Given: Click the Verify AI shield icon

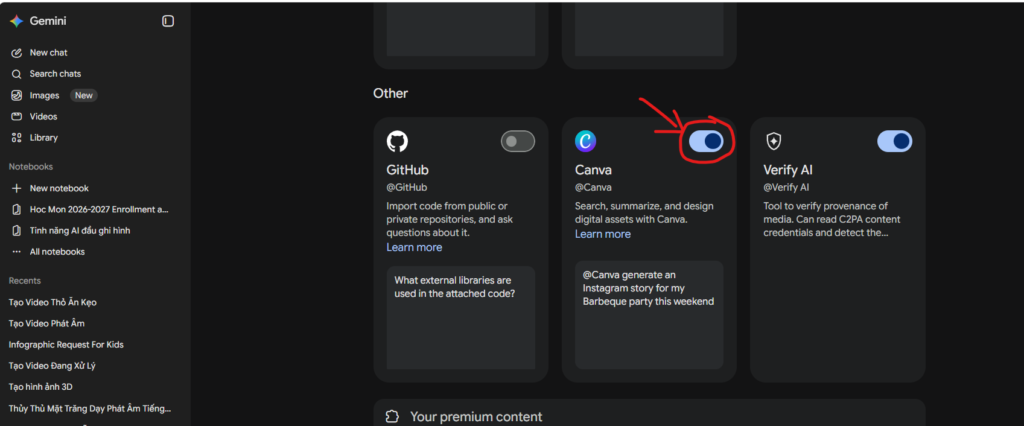Looking at the screenshot, I should 774,141.
